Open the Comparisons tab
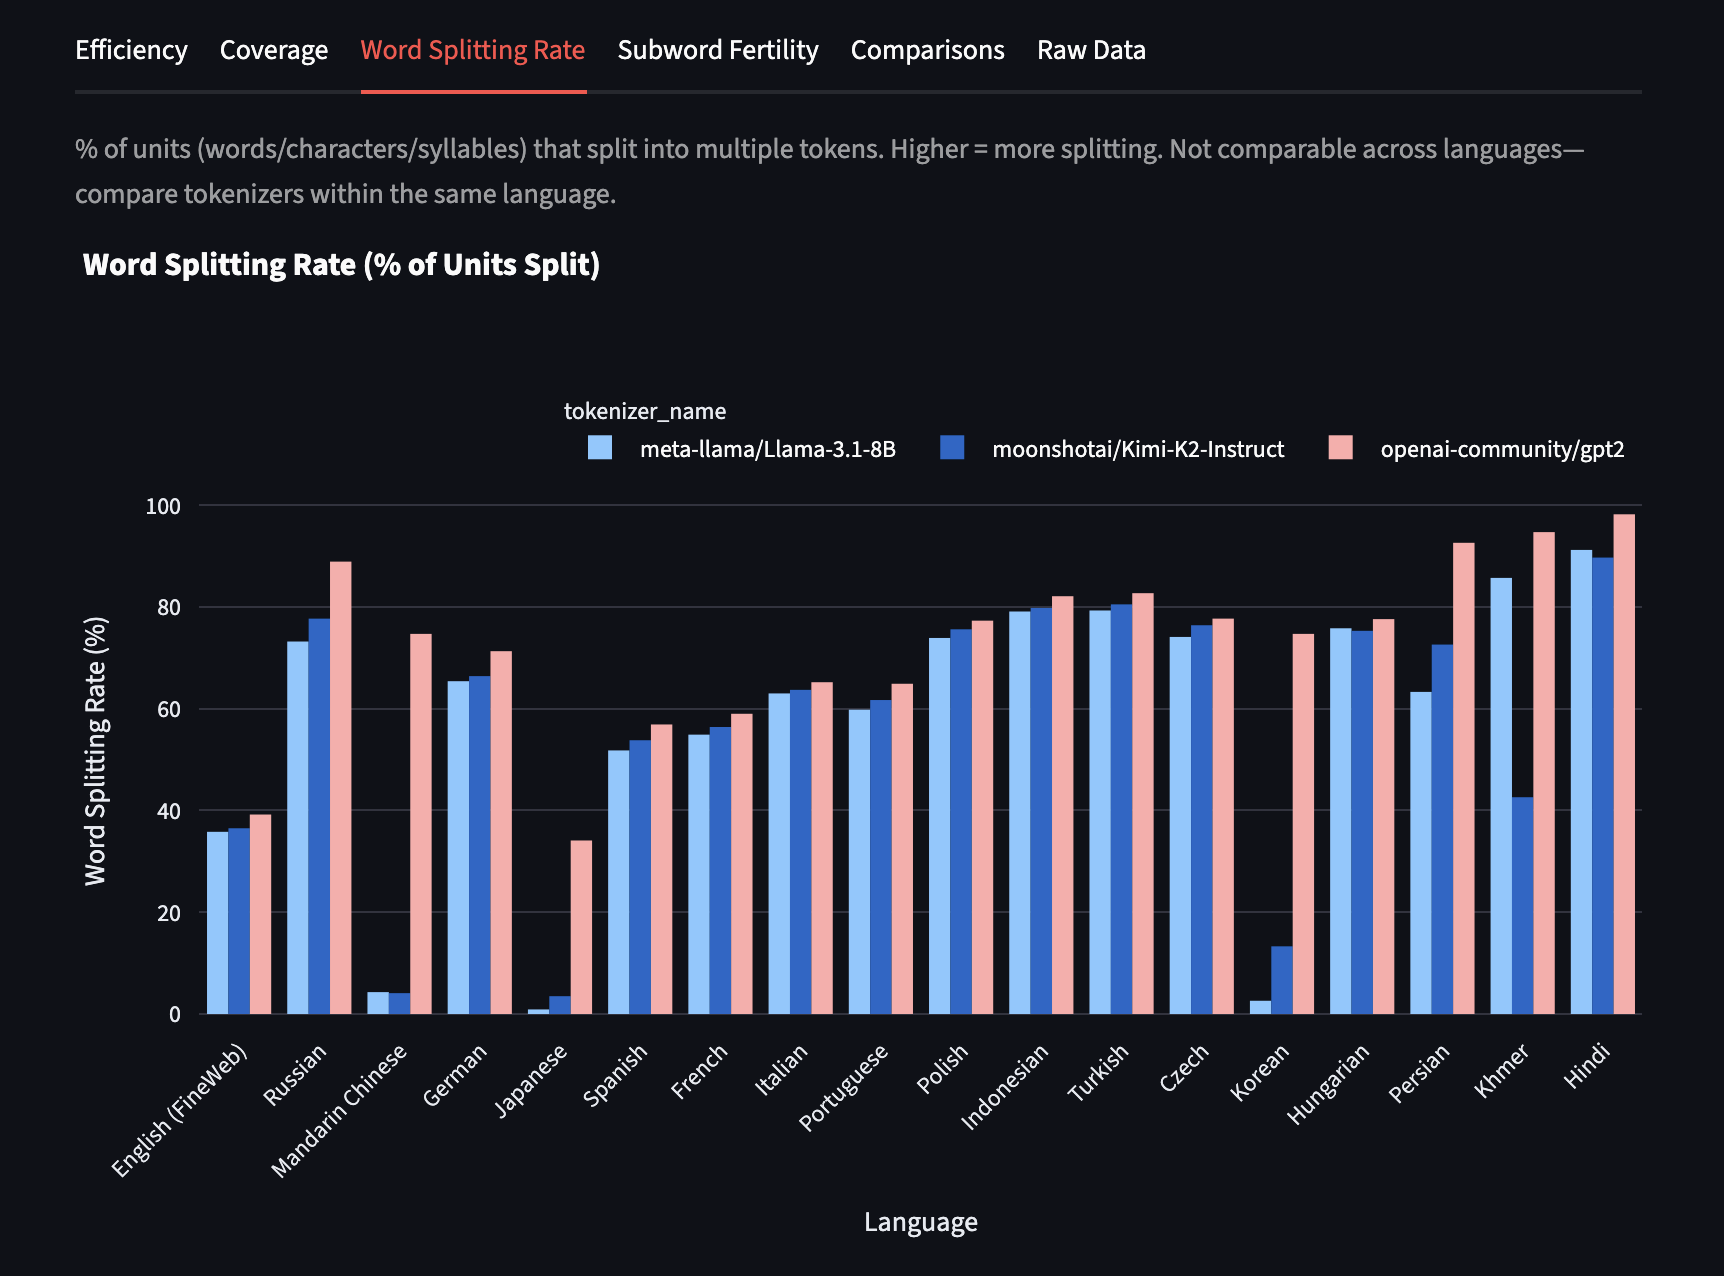Screen dimensions: 1724x1276 pyautogui.click(x=927, y=50)
